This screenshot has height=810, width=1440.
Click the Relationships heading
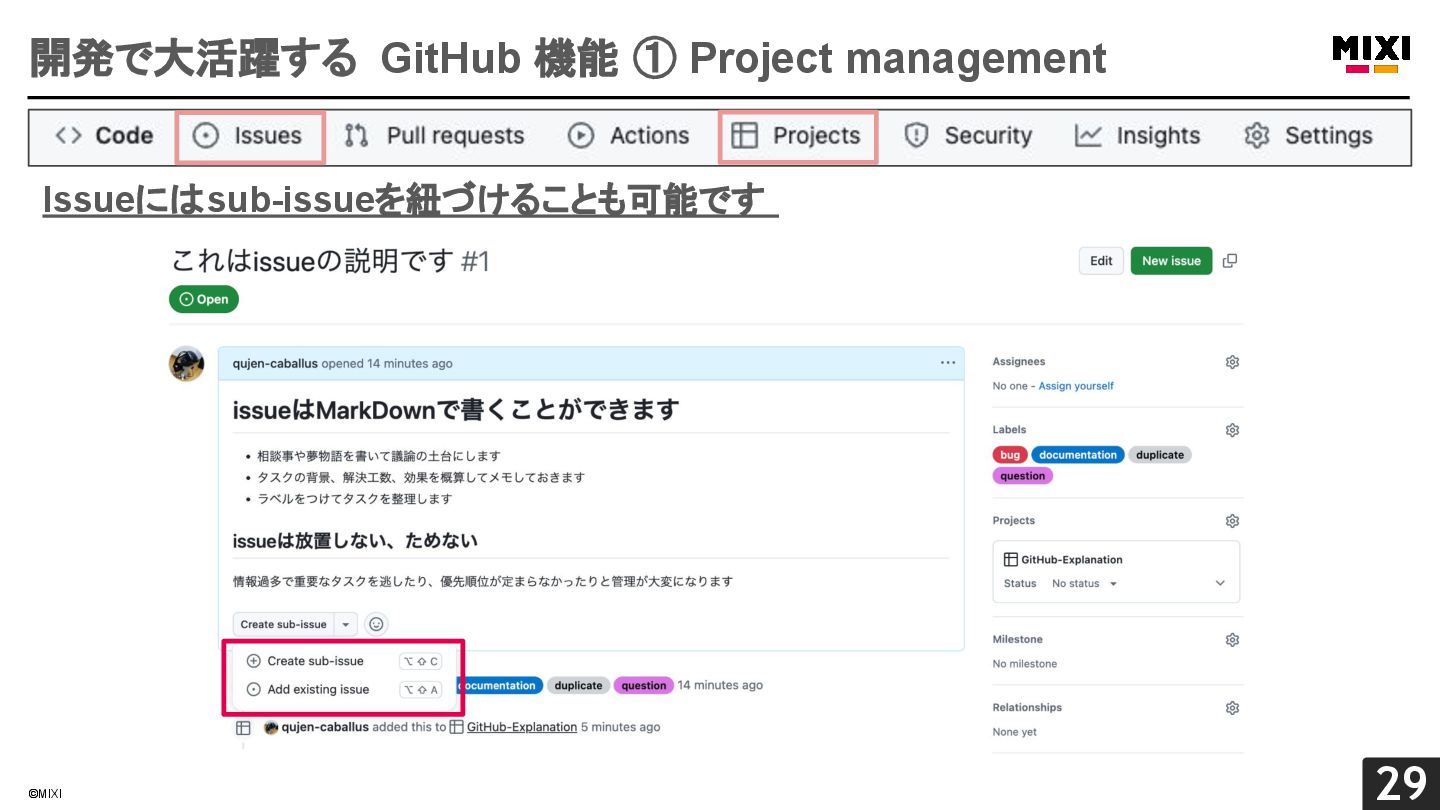tap(1027, 708)
